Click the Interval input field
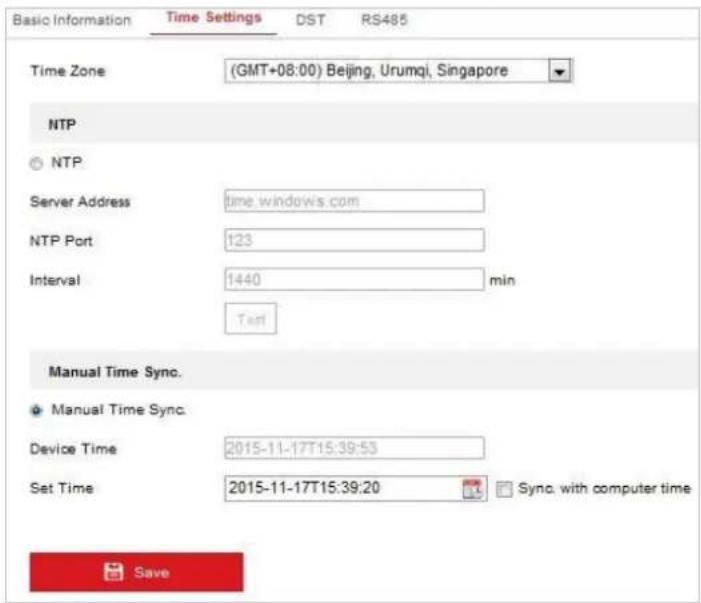The height and width of the screenshot is (603, 701). tap(354, 279)
